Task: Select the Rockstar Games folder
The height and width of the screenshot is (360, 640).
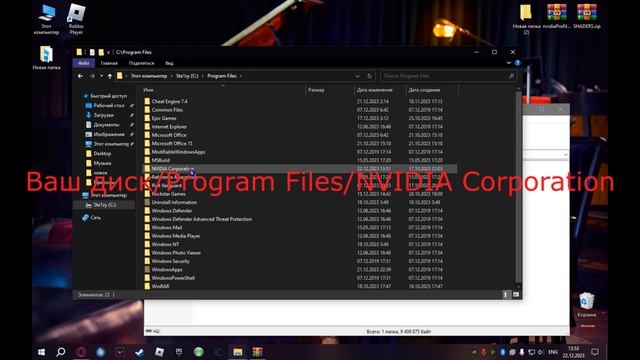Action: coord(169,194)
